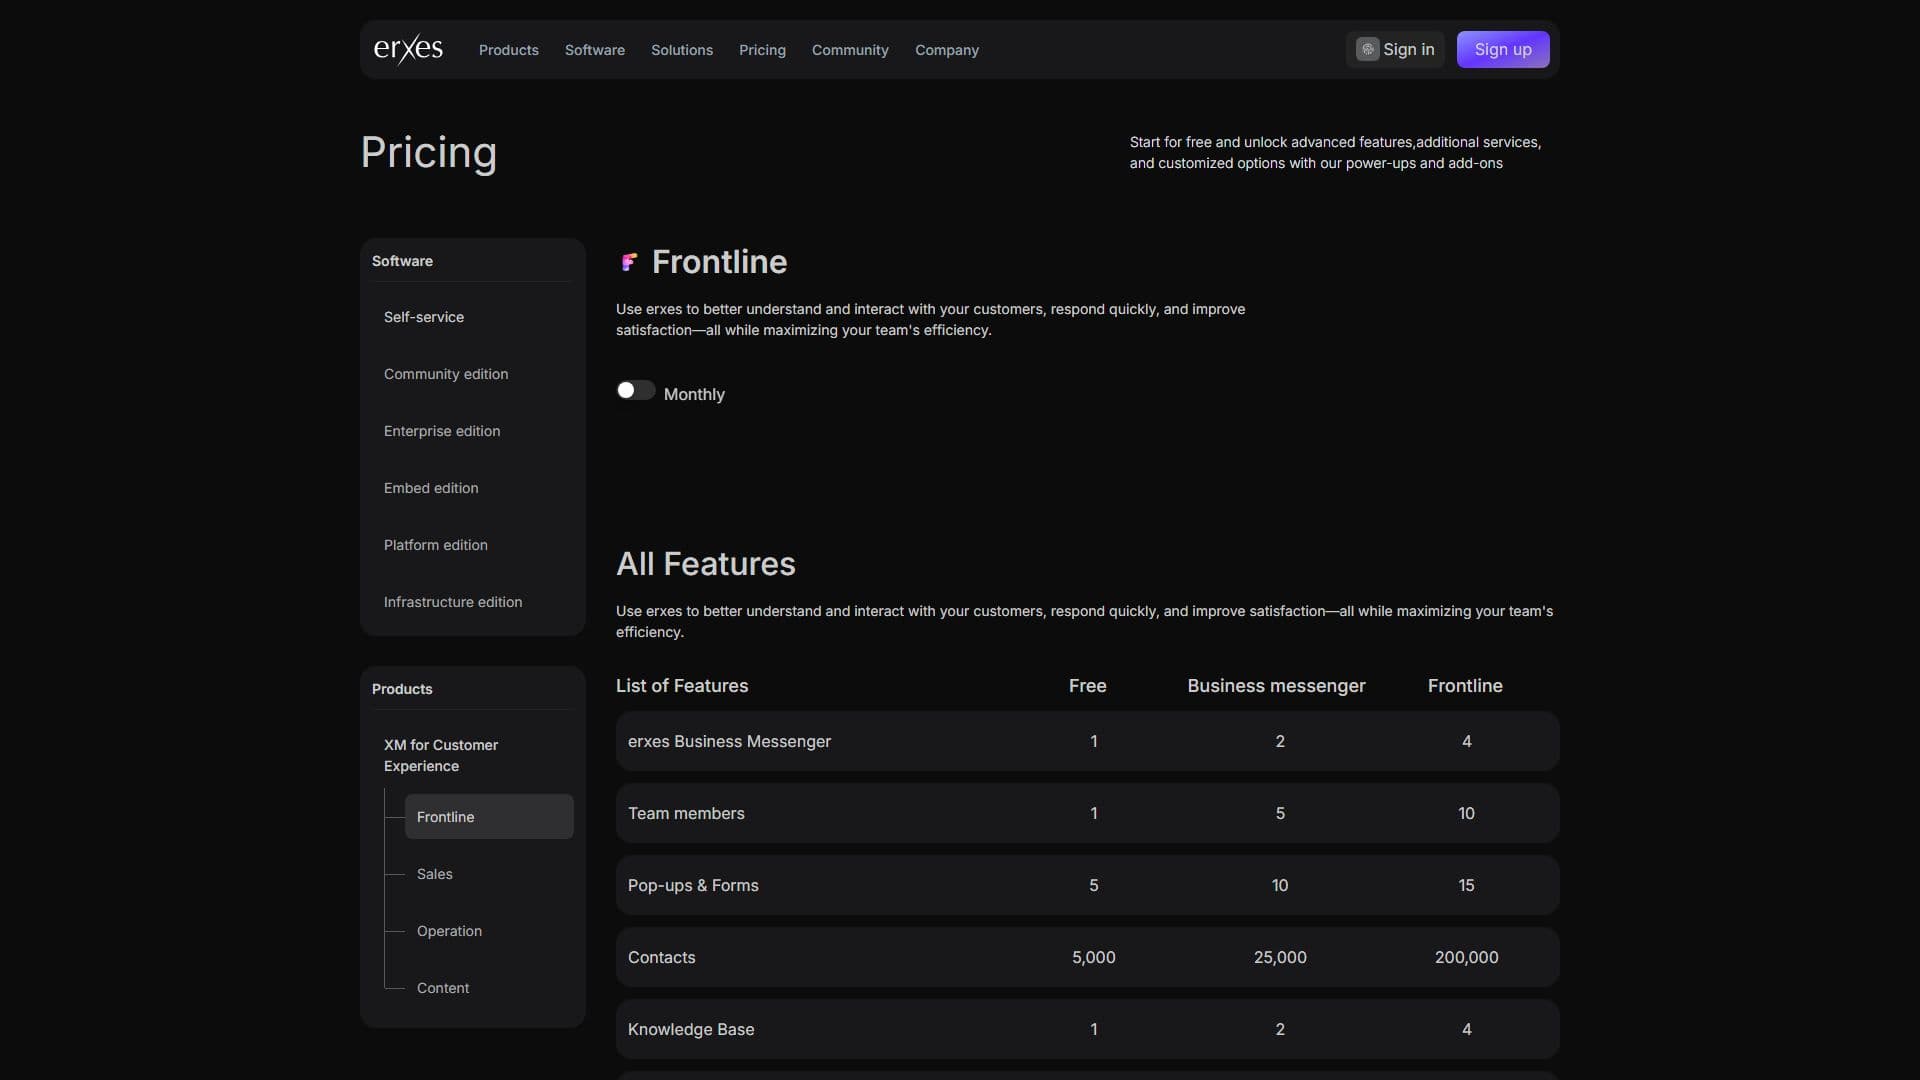Open the Products navigation menu
The image size is (1920, 1080).
pyautogui.click(x=508, y=50)
